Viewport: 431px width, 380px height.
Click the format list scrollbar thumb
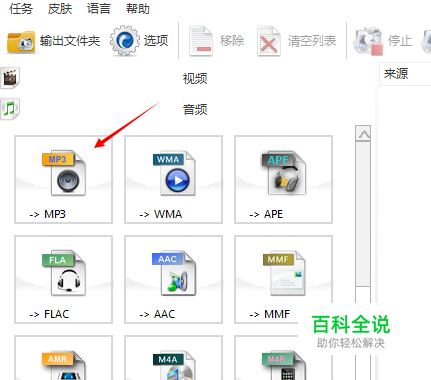(363, 214)
